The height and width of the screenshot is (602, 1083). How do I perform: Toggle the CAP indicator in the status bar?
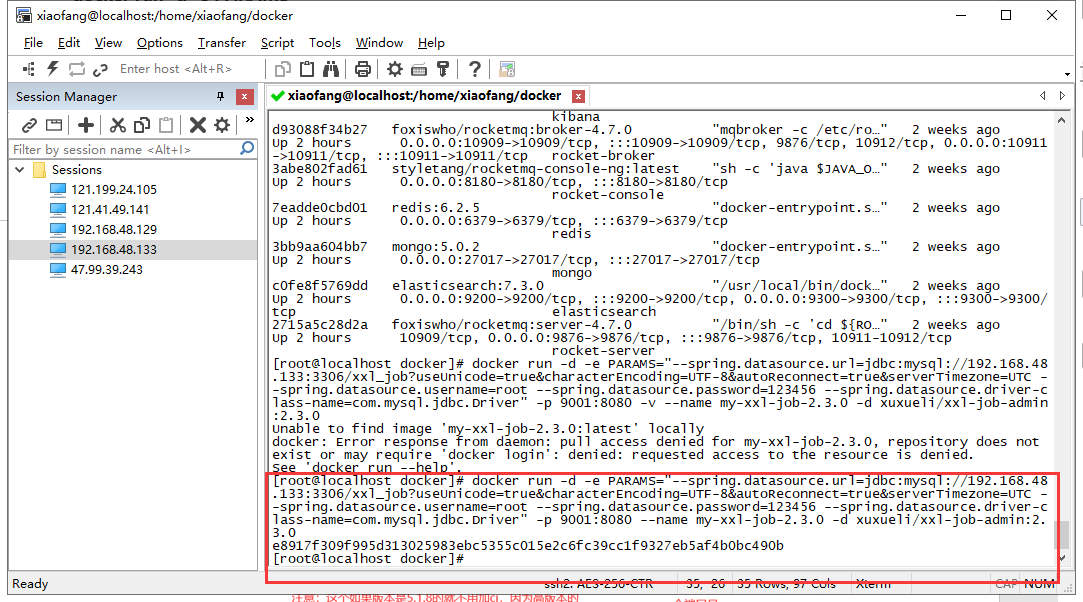pos(1006,583)
